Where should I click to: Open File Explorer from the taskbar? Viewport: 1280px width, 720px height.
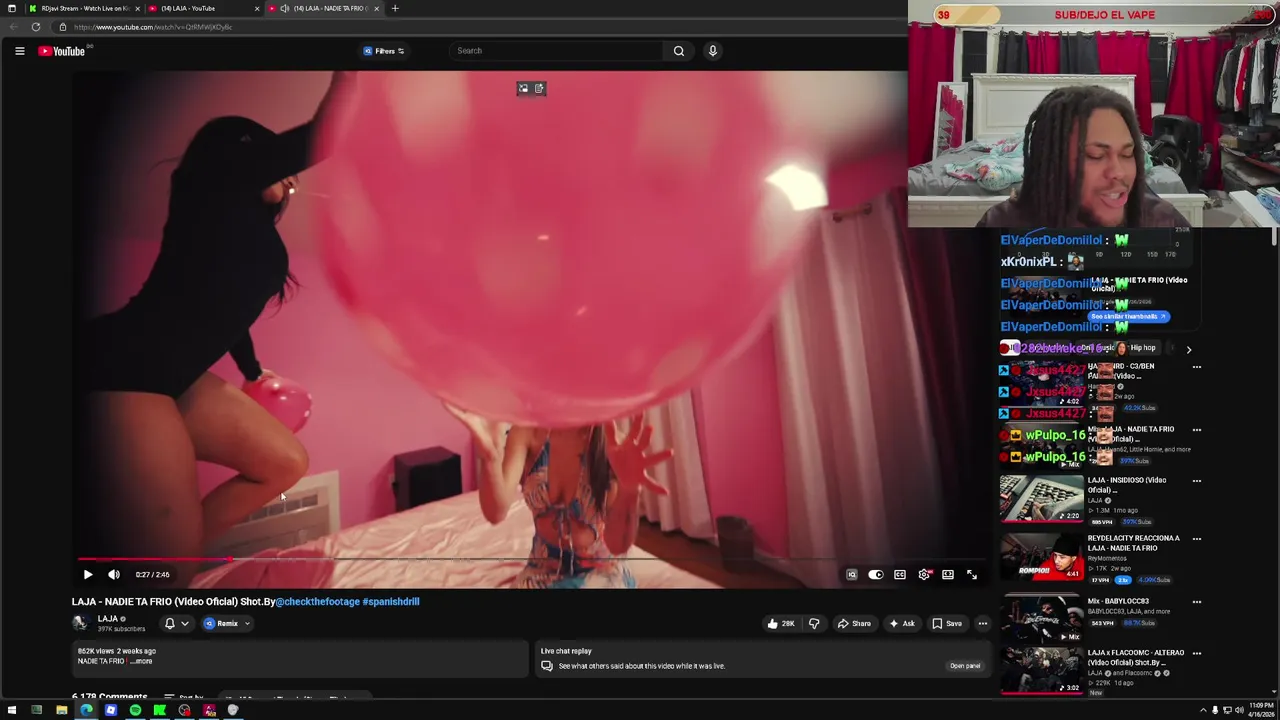[61, 711]
